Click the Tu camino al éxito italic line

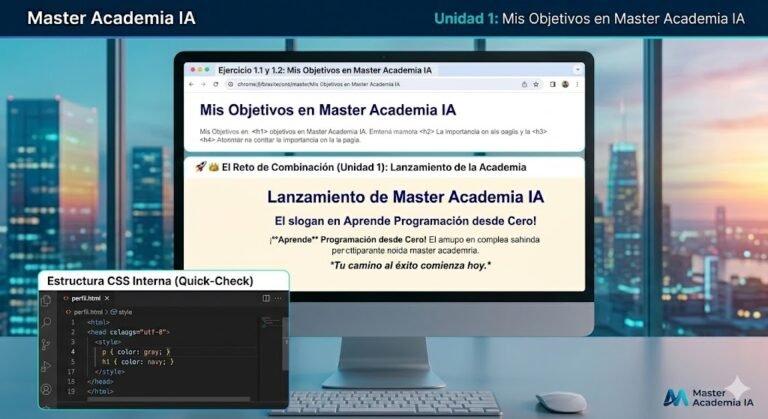coord(410,266)
